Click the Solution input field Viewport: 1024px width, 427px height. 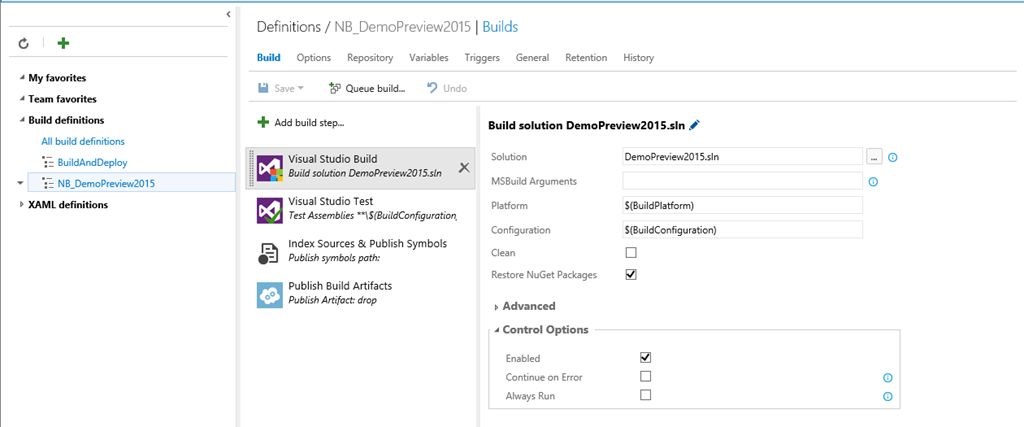743,157
